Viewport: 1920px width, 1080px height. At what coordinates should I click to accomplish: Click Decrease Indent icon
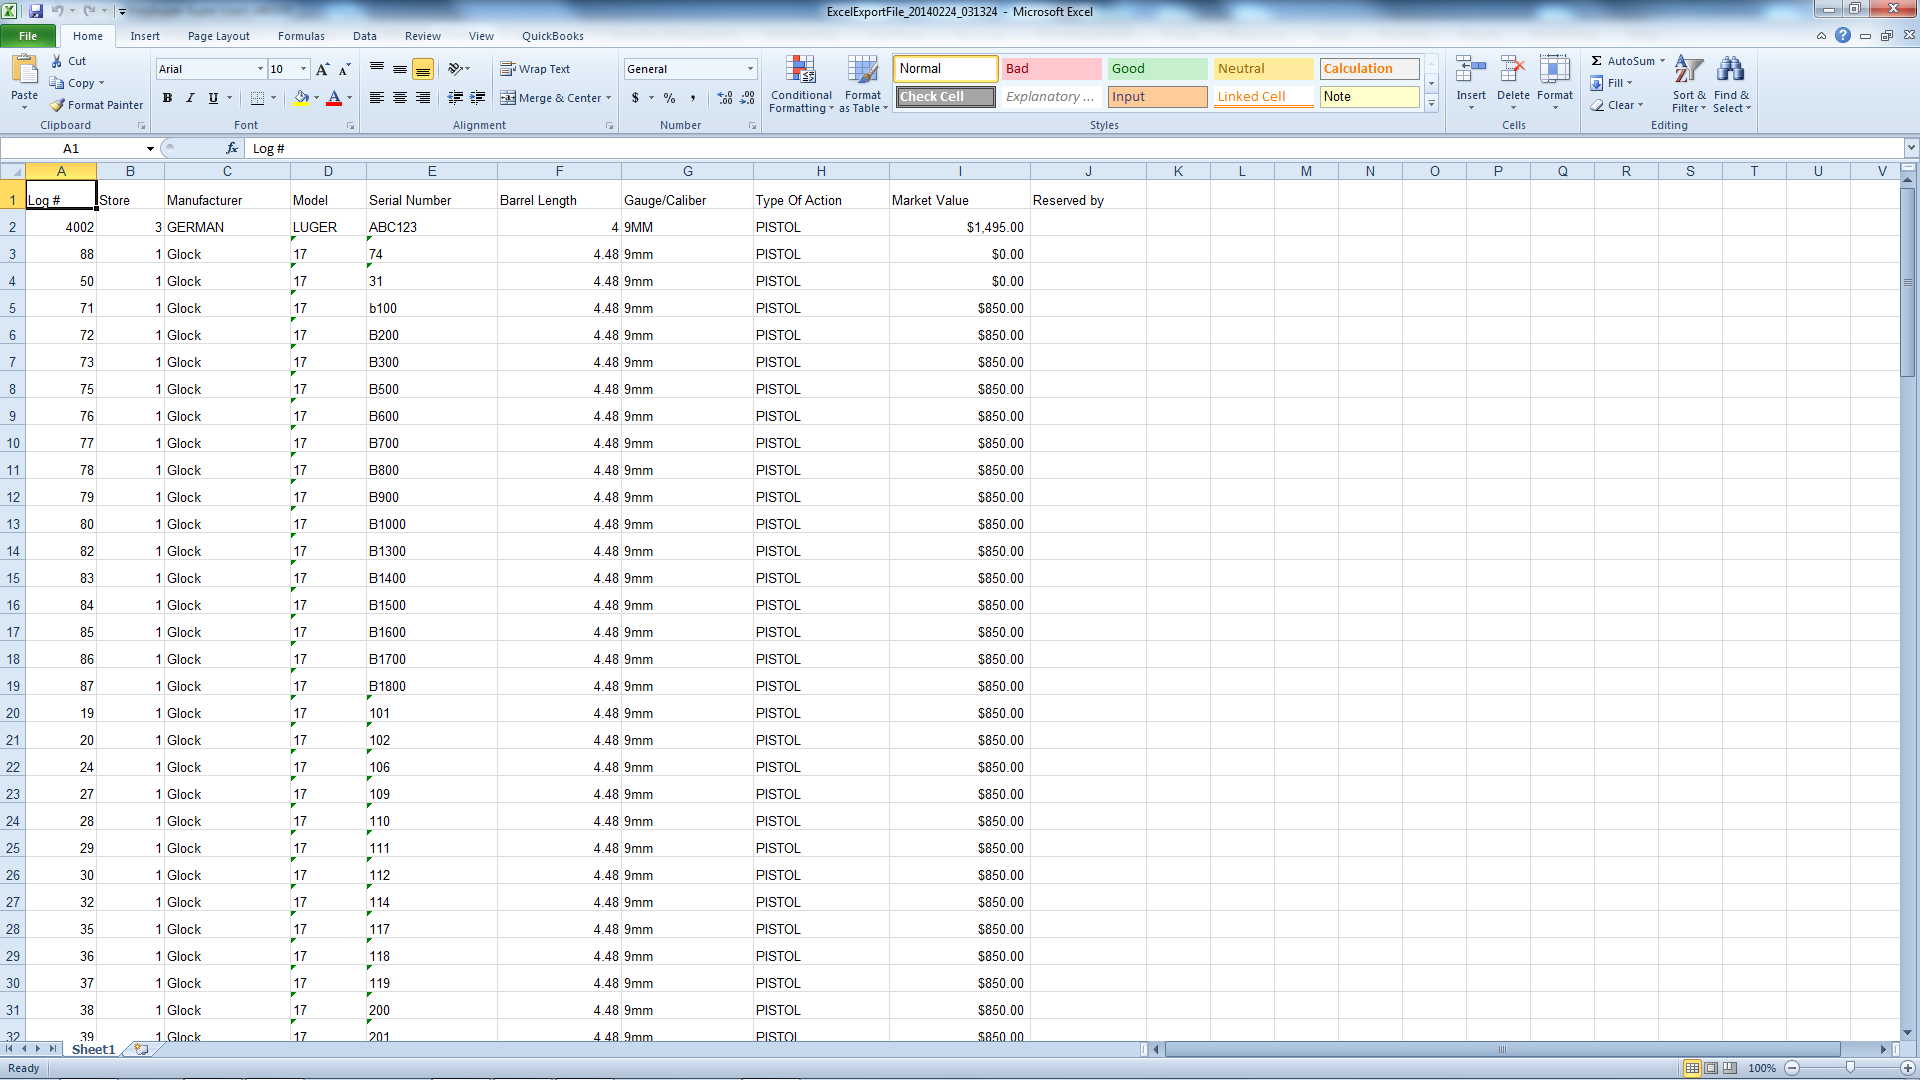[455, 98]
